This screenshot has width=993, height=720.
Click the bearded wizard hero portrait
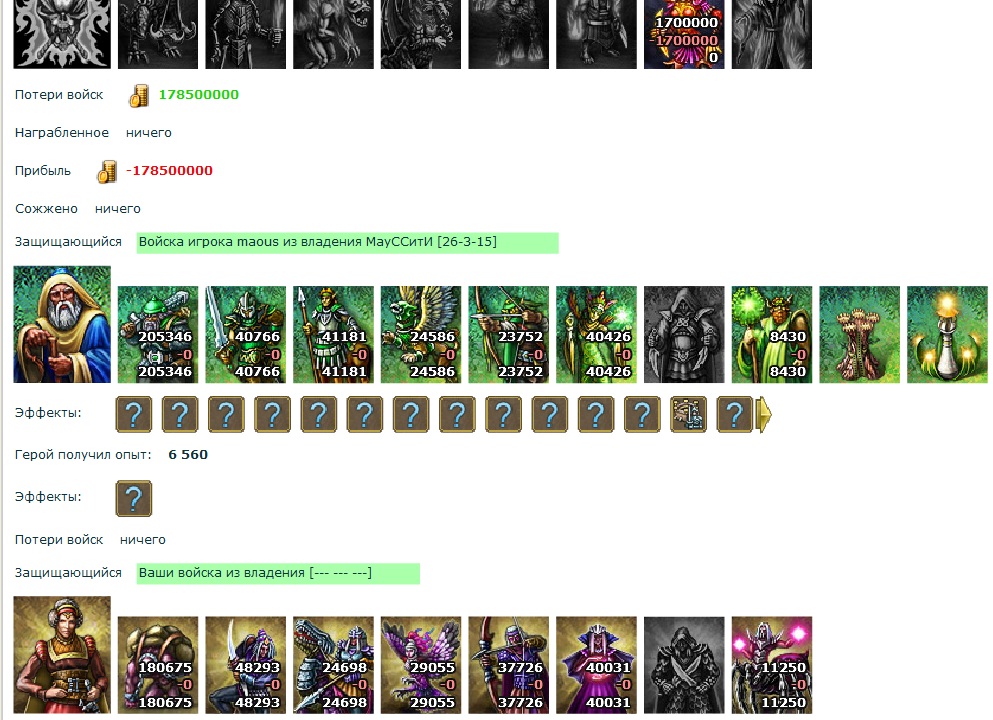62,324
